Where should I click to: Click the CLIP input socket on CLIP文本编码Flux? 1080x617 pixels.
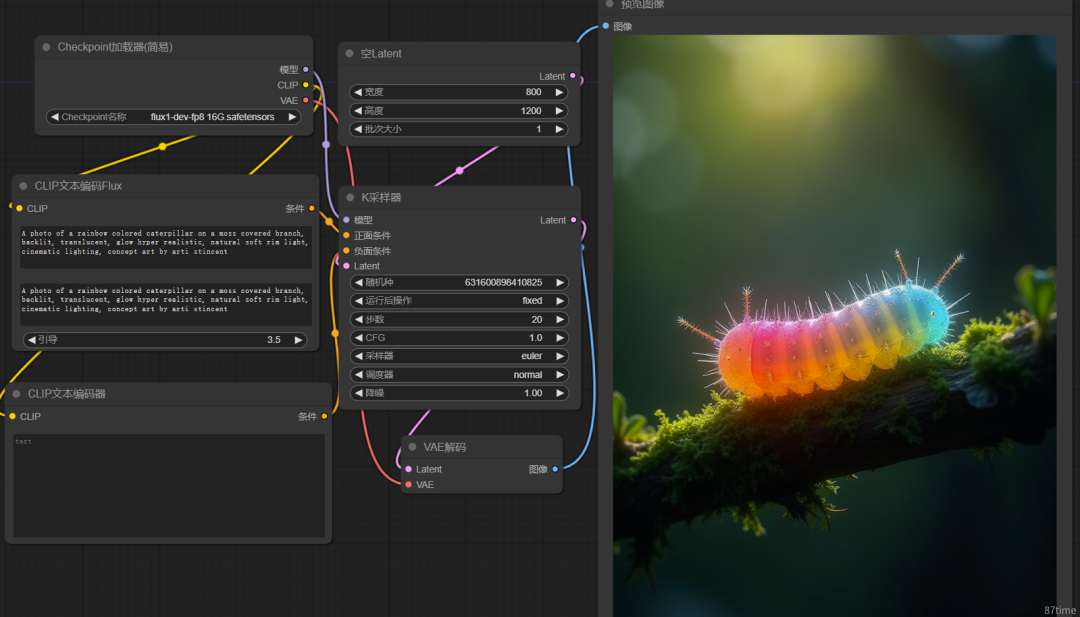tap(19, 209)
